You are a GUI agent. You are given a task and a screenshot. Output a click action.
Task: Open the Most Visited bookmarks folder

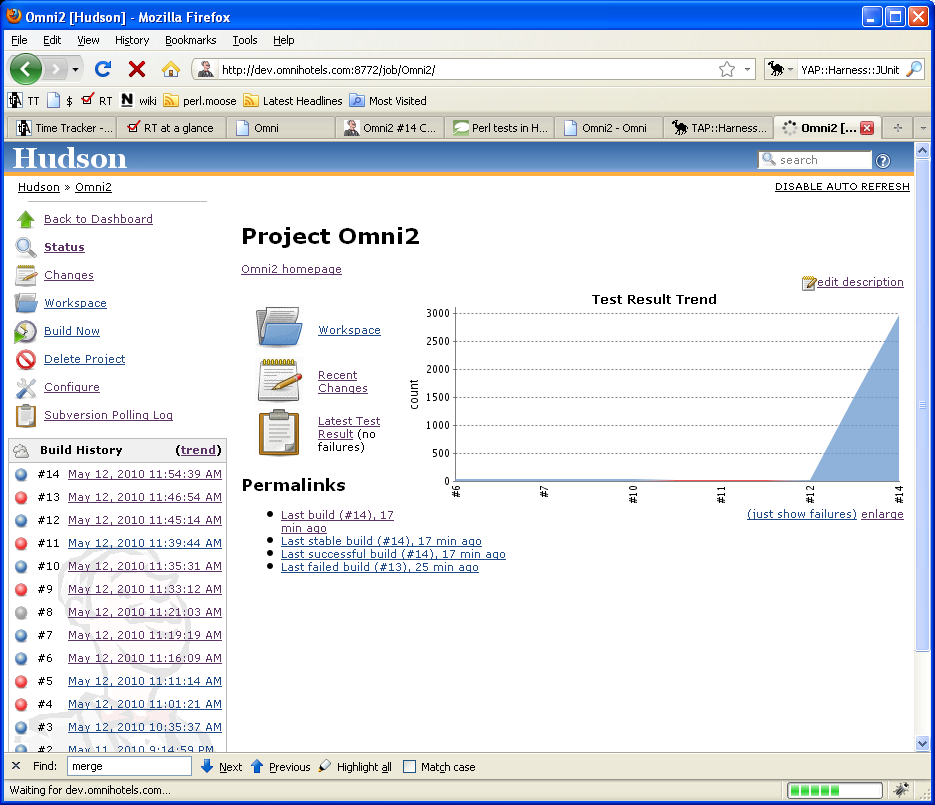click(388, 101)
